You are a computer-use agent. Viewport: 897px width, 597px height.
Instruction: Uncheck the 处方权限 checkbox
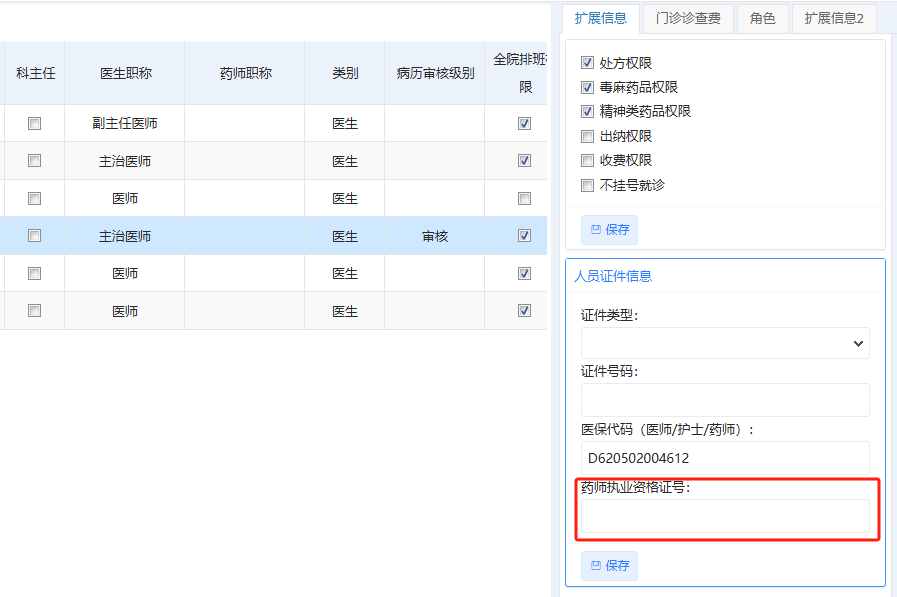587,63
